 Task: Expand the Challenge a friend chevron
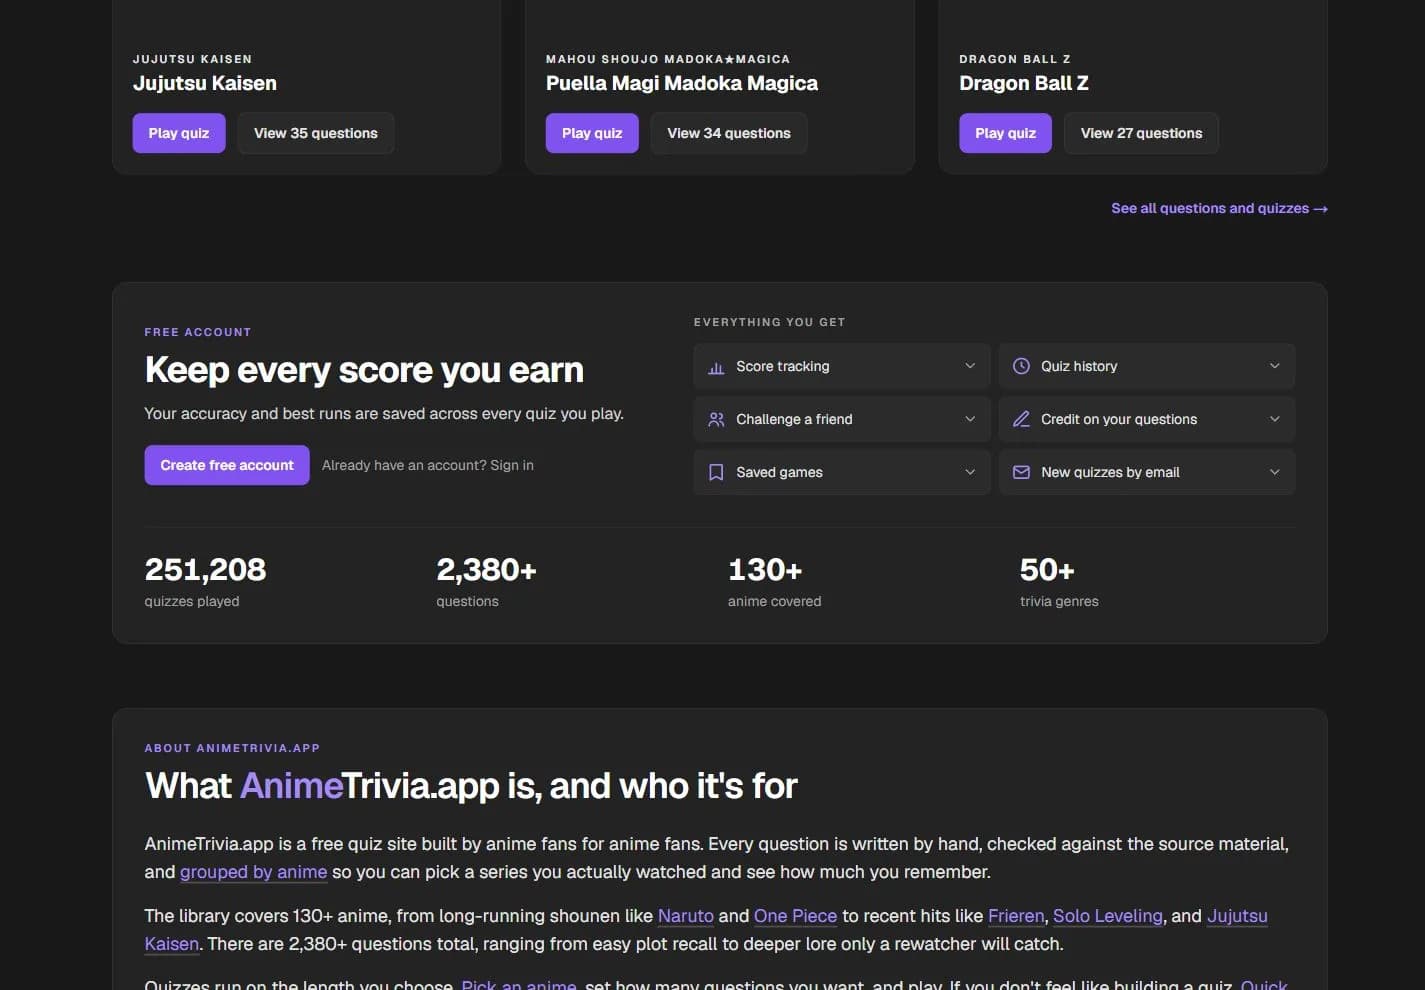(x=970, y=420)
